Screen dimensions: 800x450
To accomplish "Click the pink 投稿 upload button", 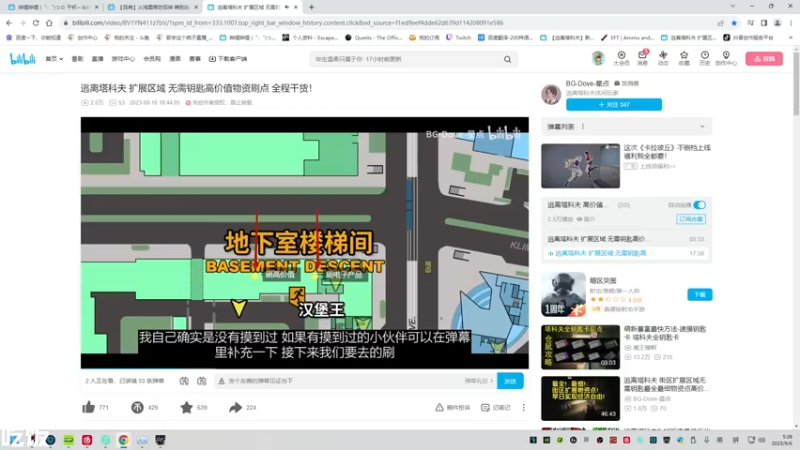I will [764, 59].
